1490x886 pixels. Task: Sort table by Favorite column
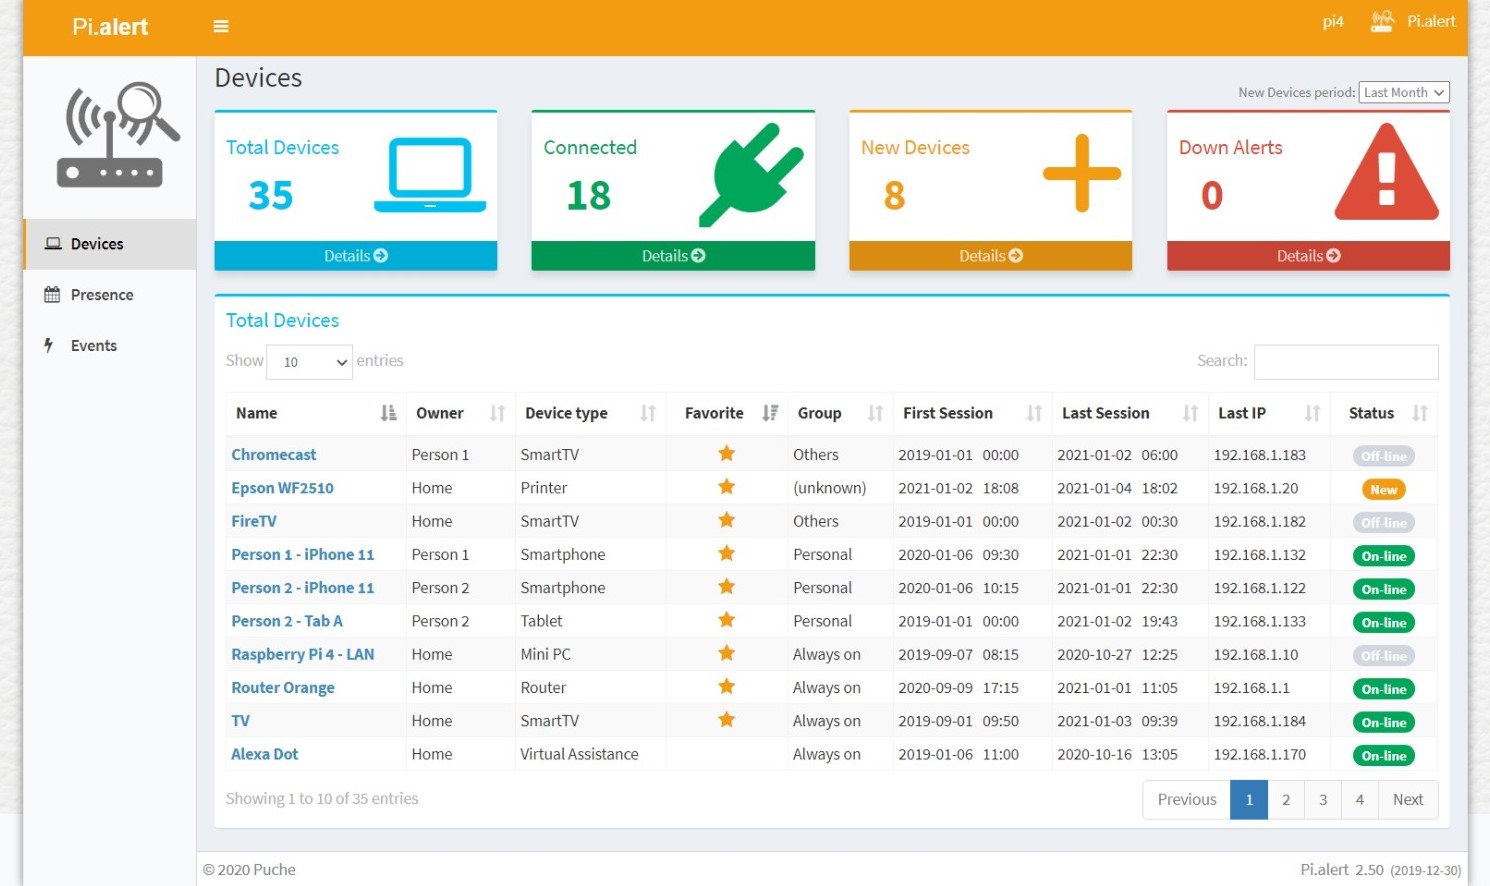[769, 413]
